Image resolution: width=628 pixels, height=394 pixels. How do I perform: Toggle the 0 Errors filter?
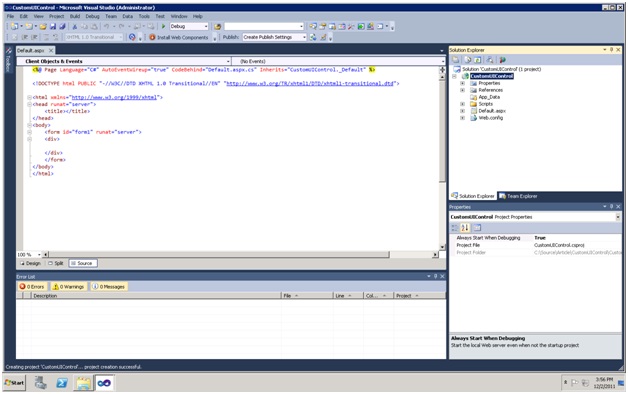tap(32, 287)
